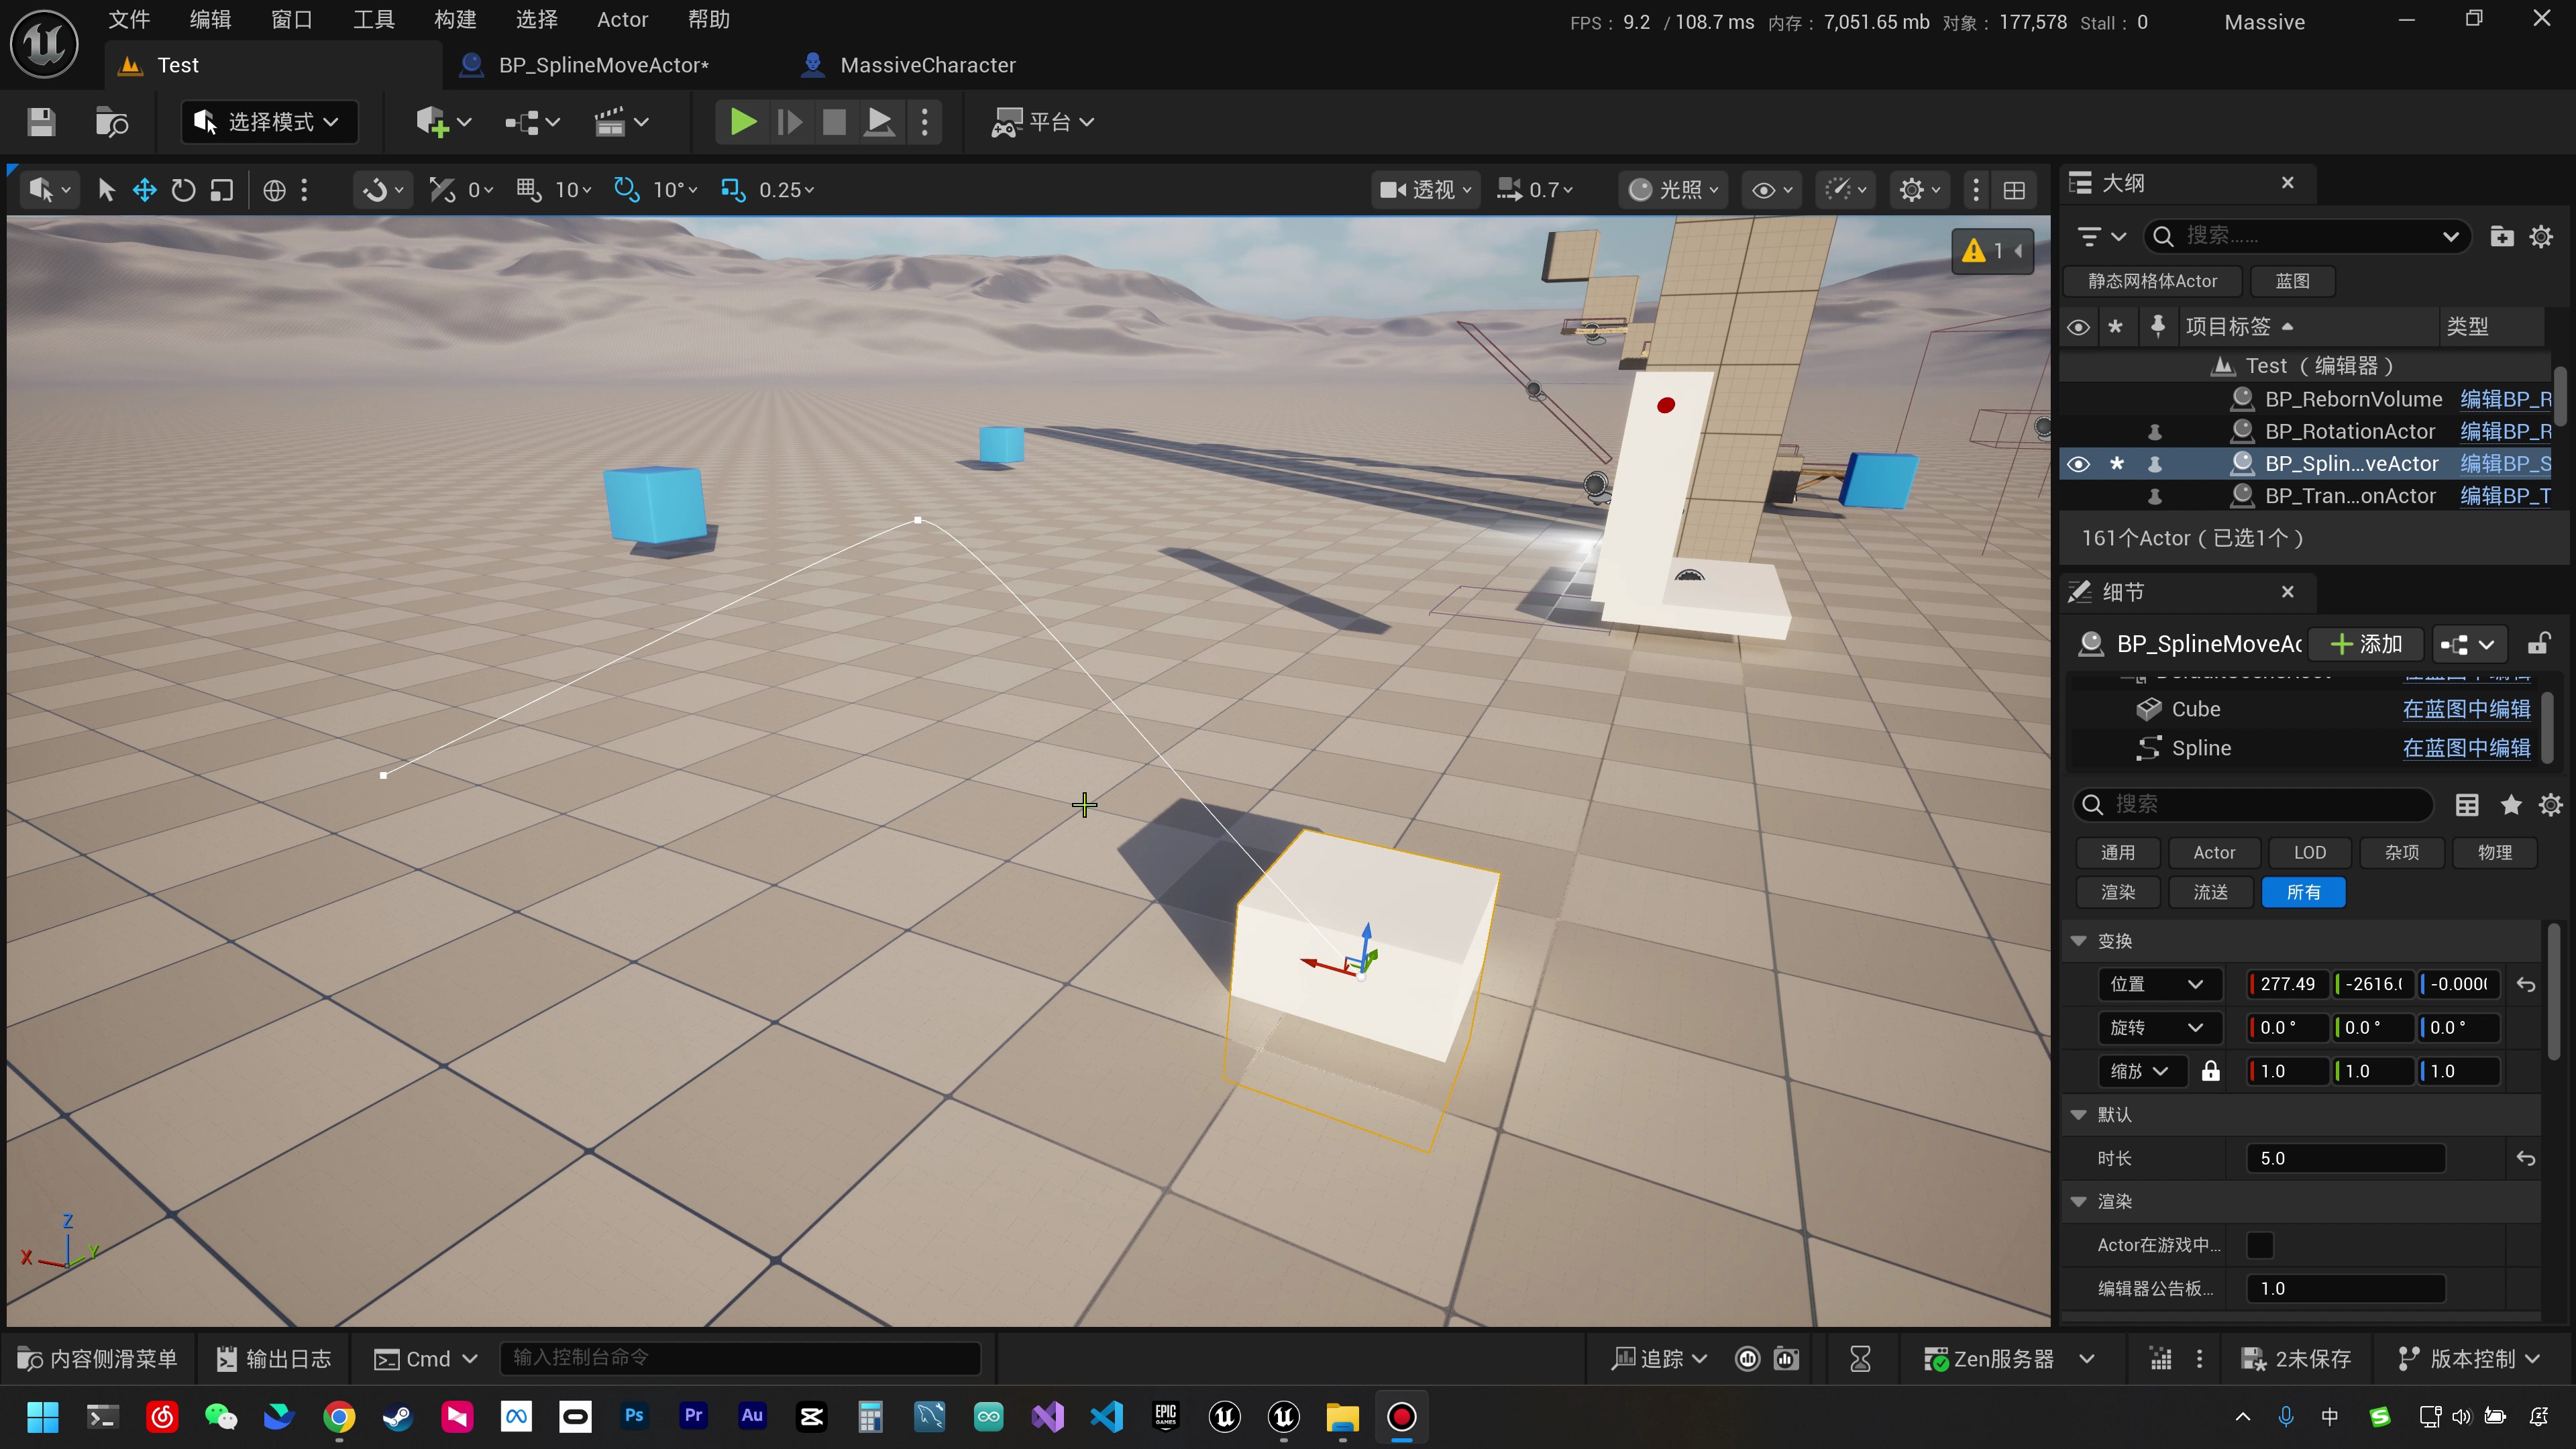
Task: Collapse the Rendering section
Action: coord(2078,1201)
